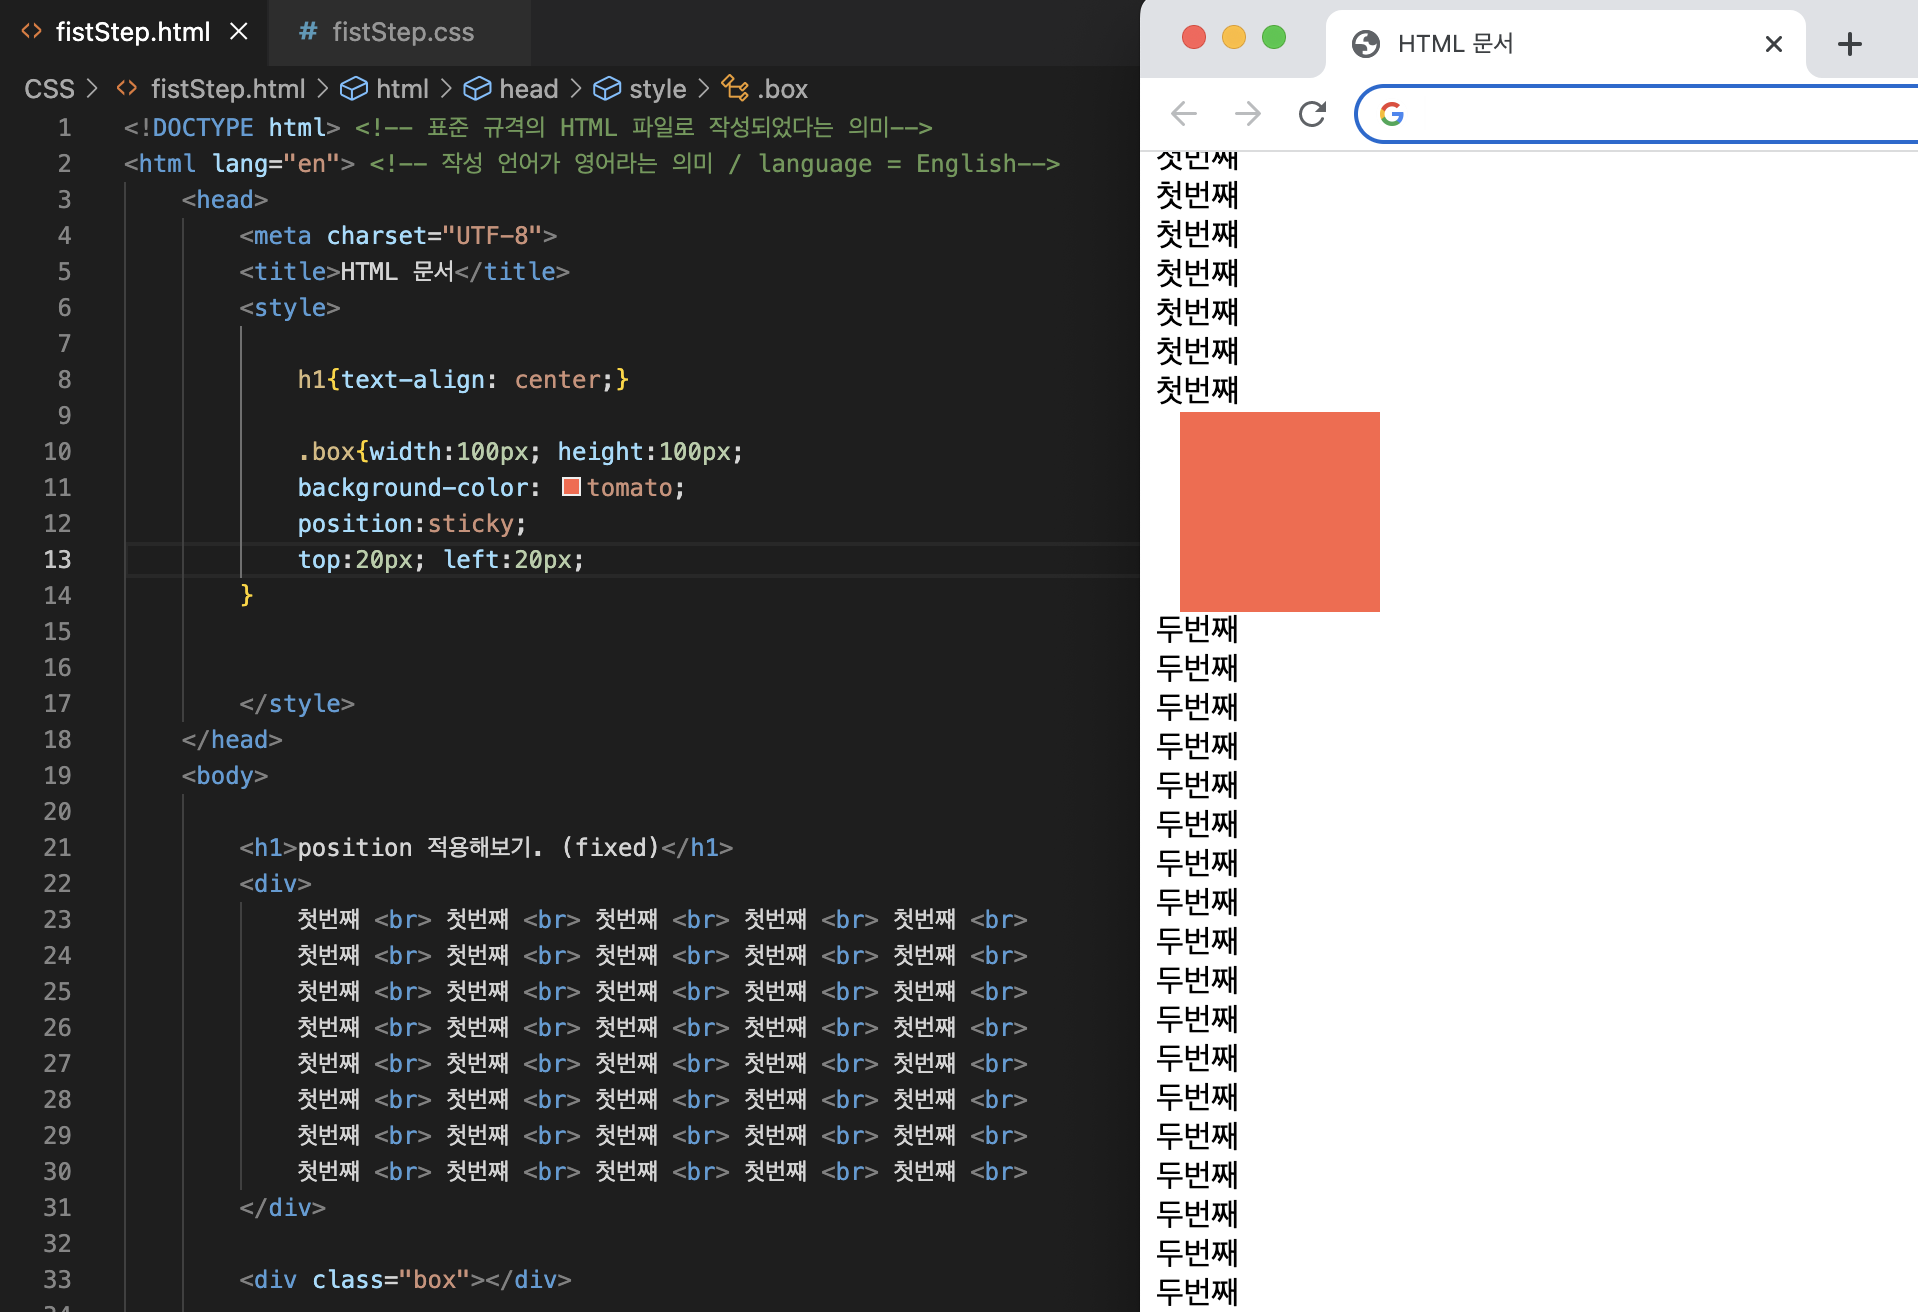Go back in the browser

tap(1184, 114)
